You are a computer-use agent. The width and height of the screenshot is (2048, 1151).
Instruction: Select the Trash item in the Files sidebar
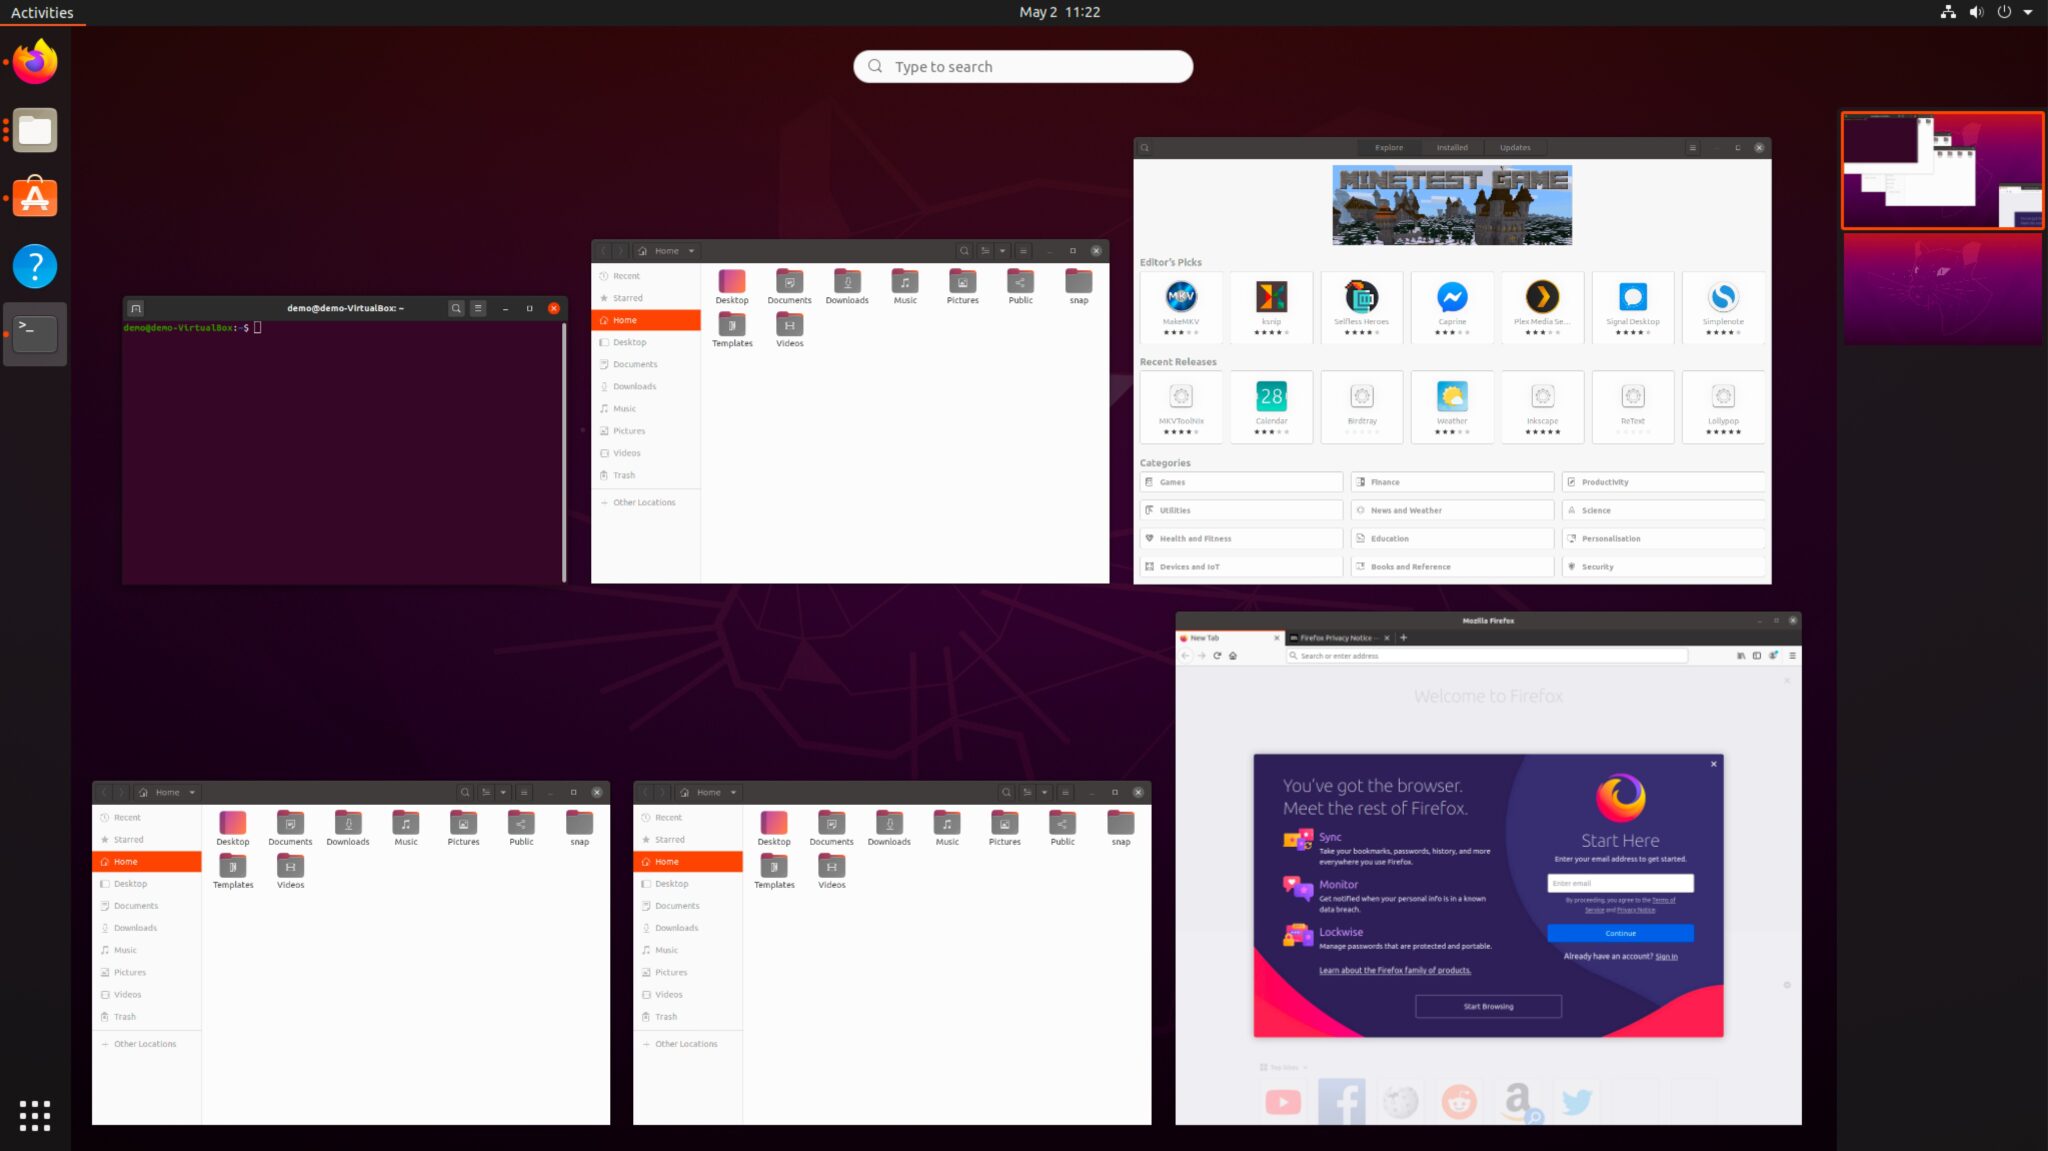623,475
